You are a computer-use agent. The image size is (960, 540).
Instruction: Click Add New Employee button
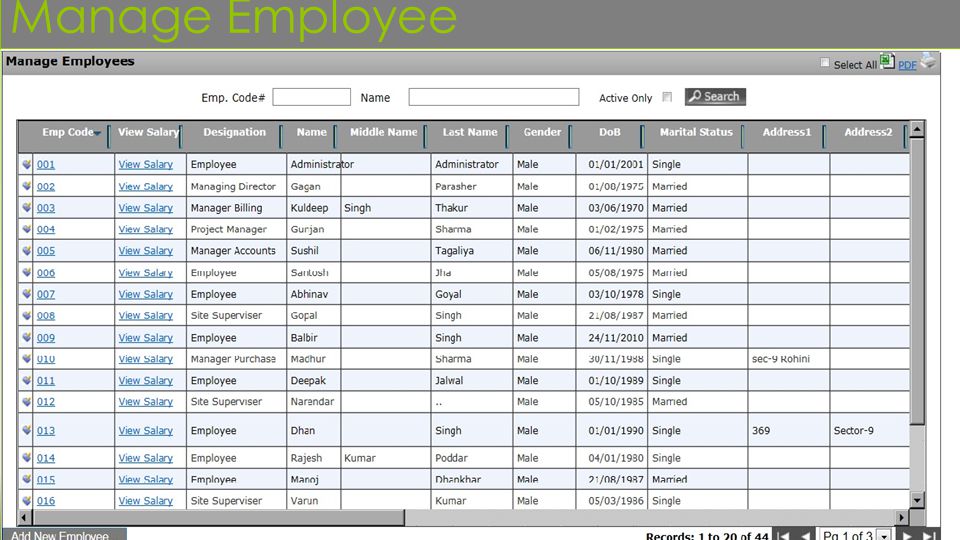64,534
